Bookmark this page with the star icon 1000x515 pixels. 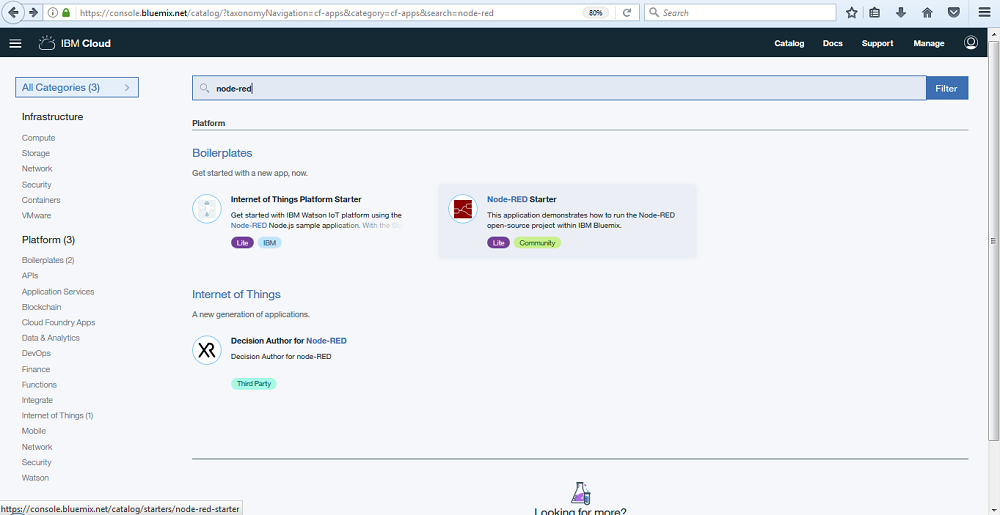point(851,12)
